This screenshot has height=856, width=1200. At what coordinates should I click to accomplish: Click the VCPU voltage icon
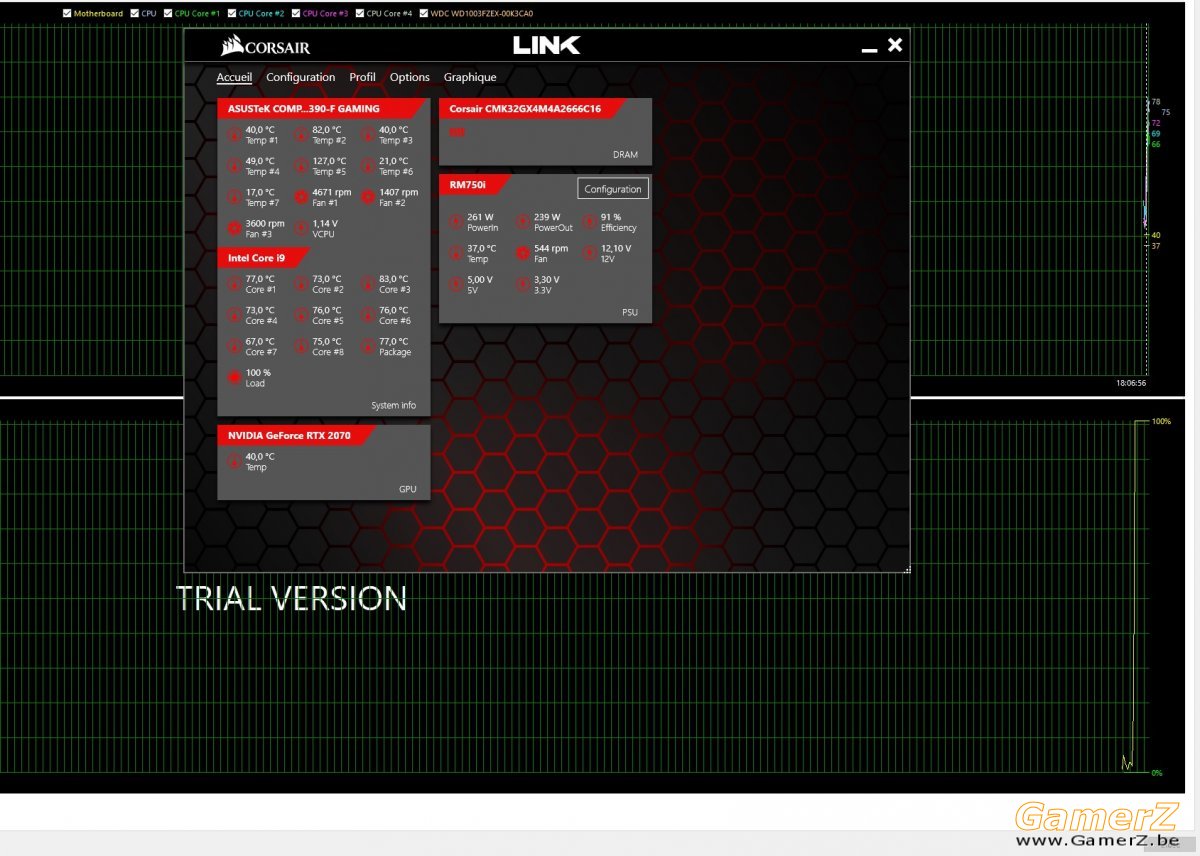[x=302, y=228]
